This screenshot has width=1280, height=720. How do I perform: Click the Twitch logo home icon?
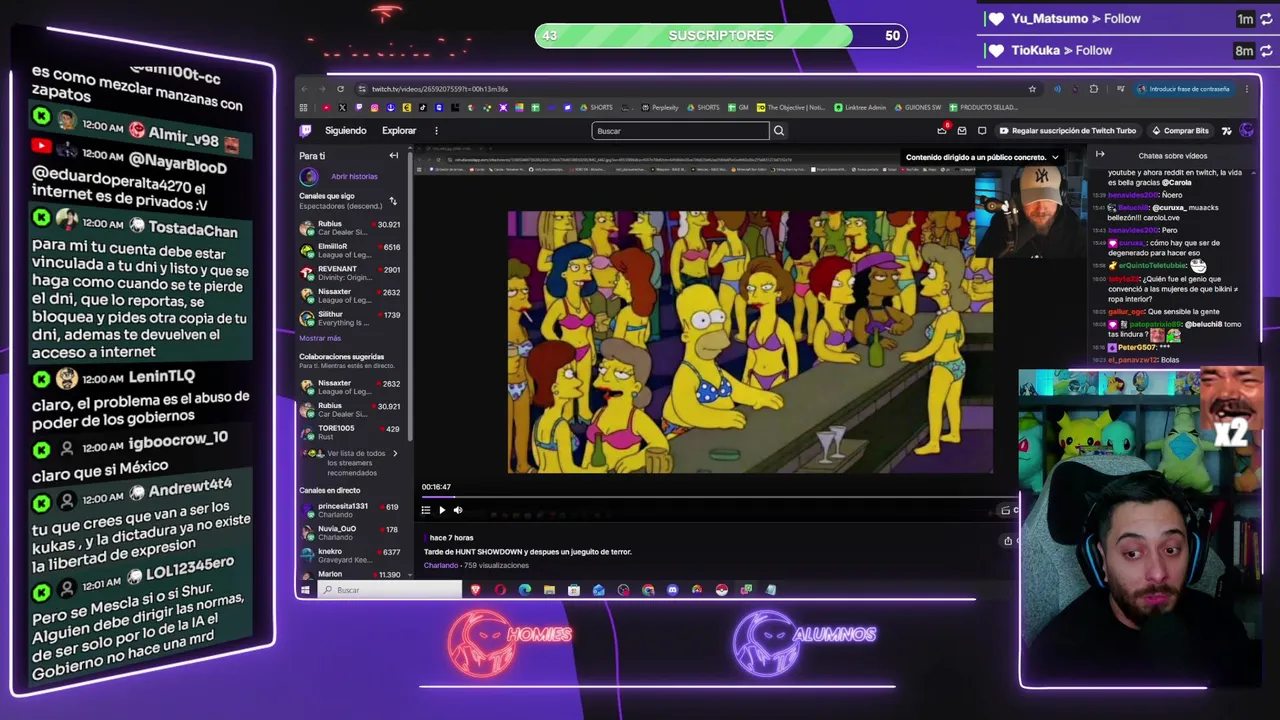point(306,130)
